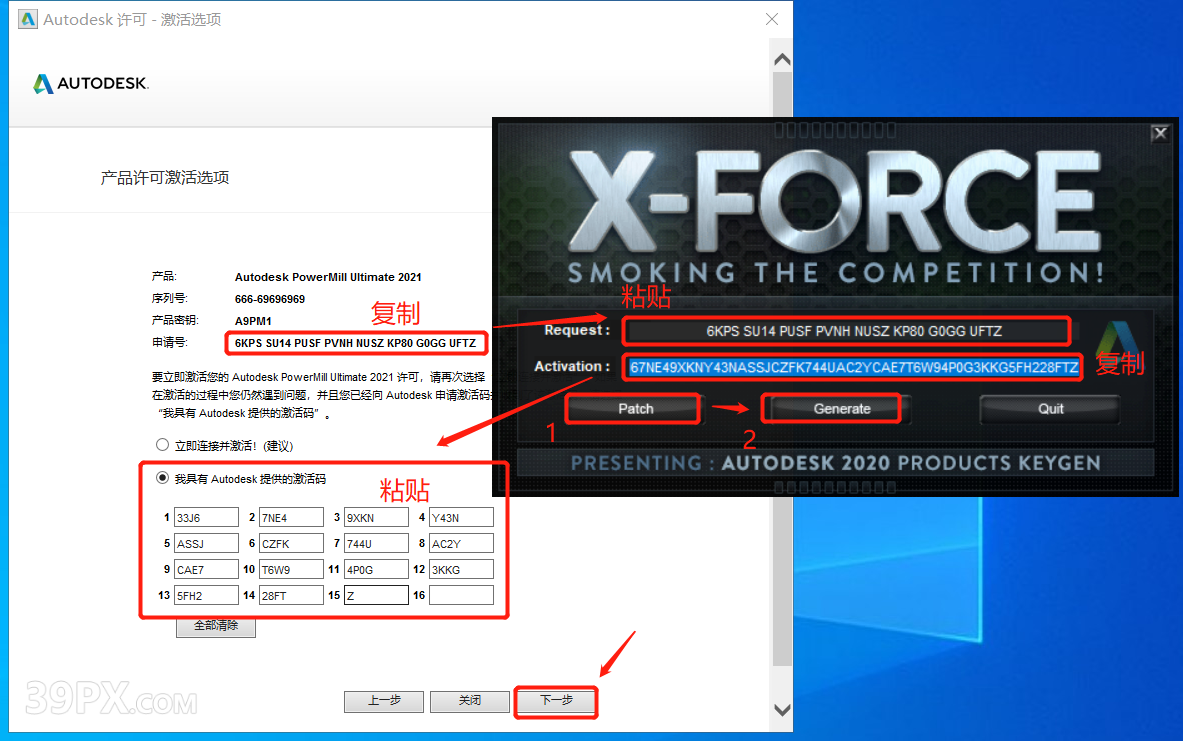Click activation code field 9 containing CAE7
Screen dimensions: 1183x741
pyautogui.click(x=206, y=570)
